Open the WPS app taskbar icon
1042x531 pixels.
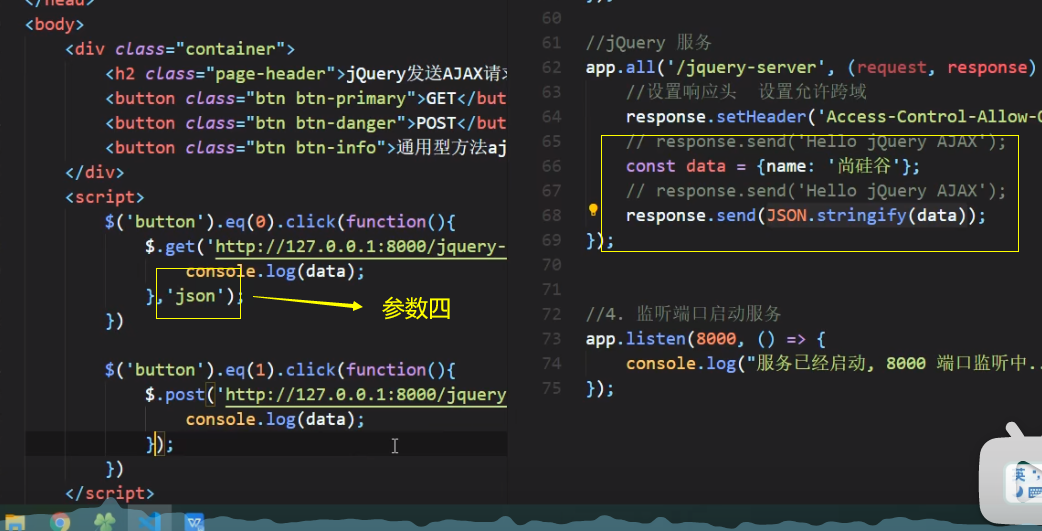[x=195, y=522]
